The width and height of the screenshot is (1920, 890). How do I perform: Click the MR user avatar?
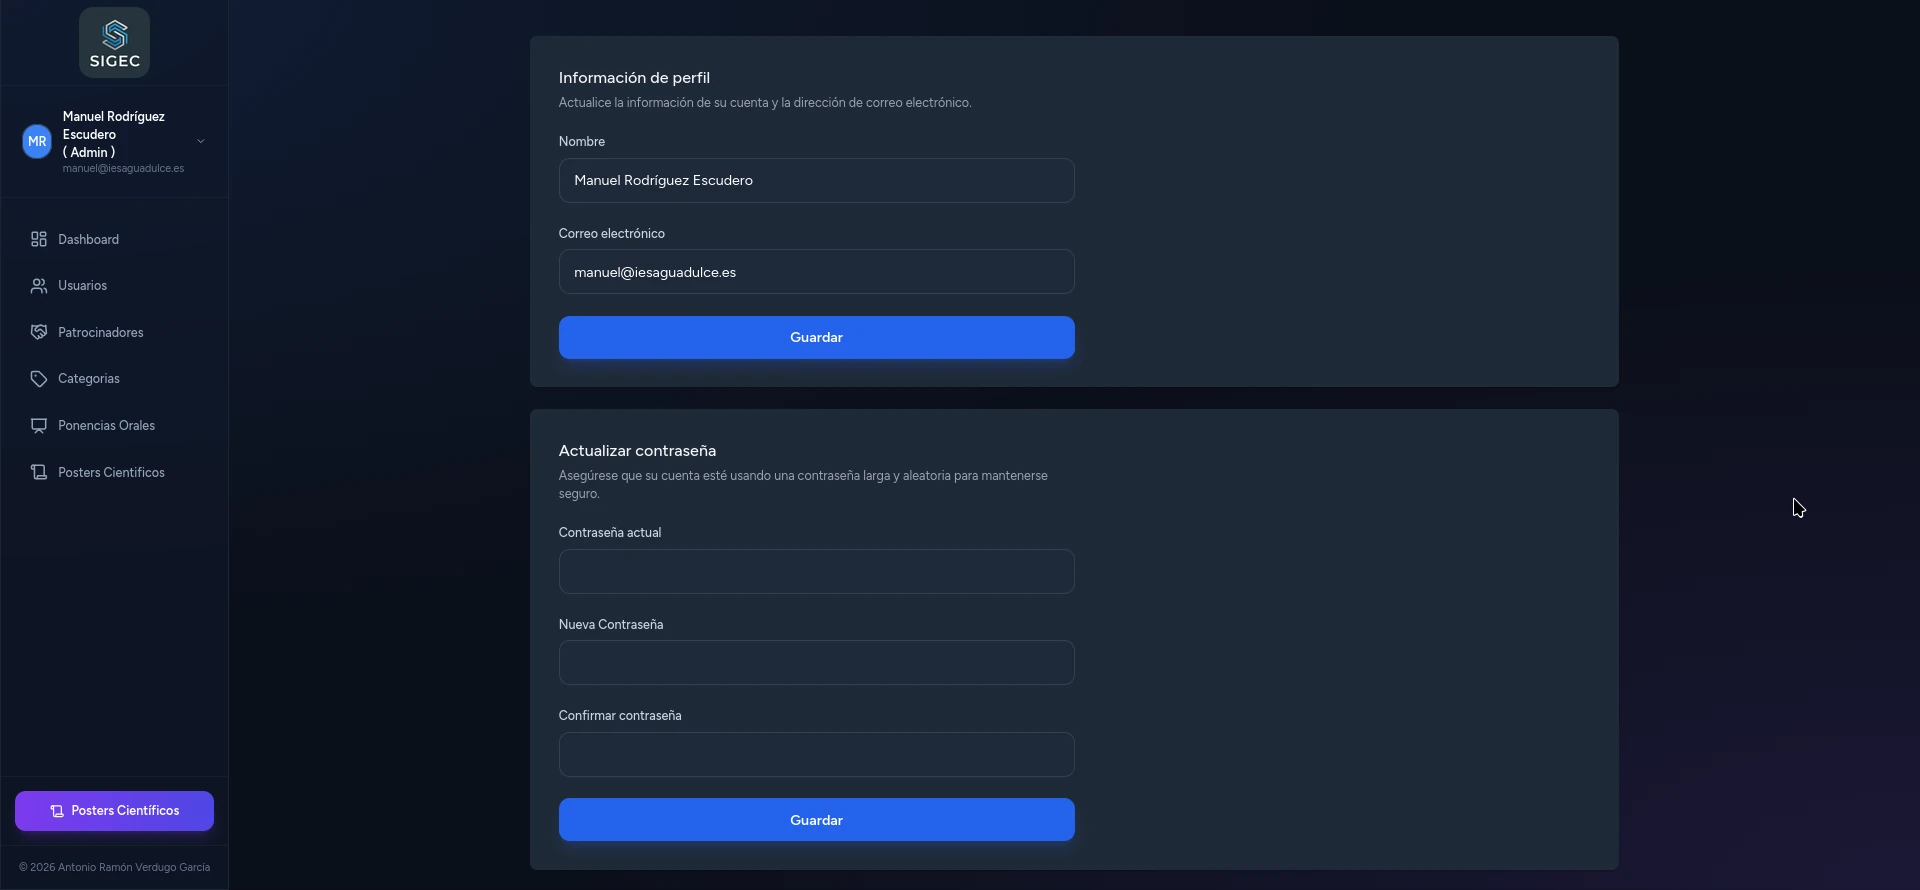click(x=37, y=142)
